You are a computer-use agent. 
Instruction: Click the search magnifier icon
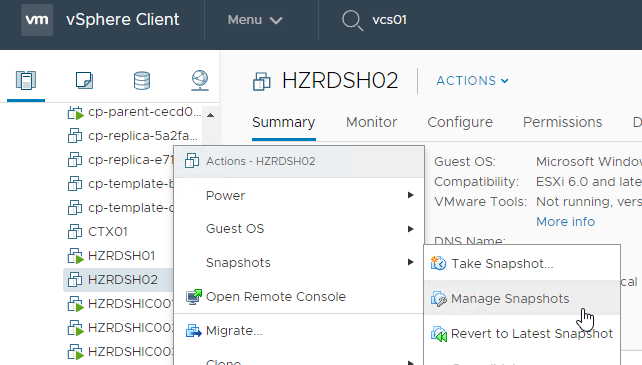click(x=352, y=20)
